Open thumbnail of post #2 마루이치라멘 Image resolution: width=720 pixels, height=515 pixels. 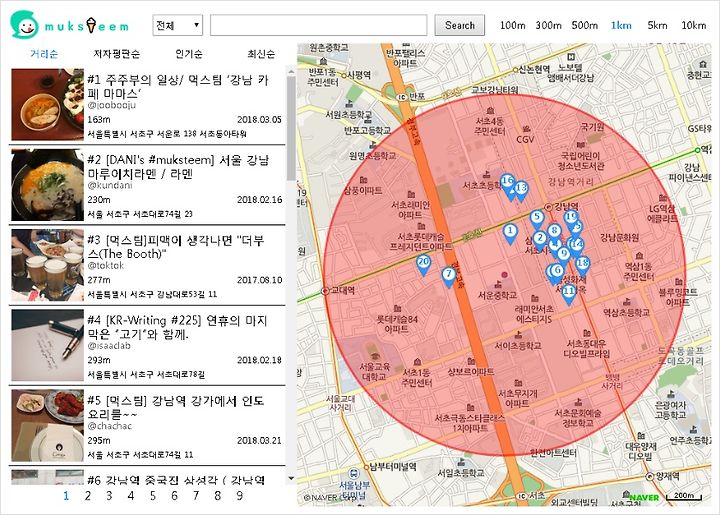pos(48,185)
